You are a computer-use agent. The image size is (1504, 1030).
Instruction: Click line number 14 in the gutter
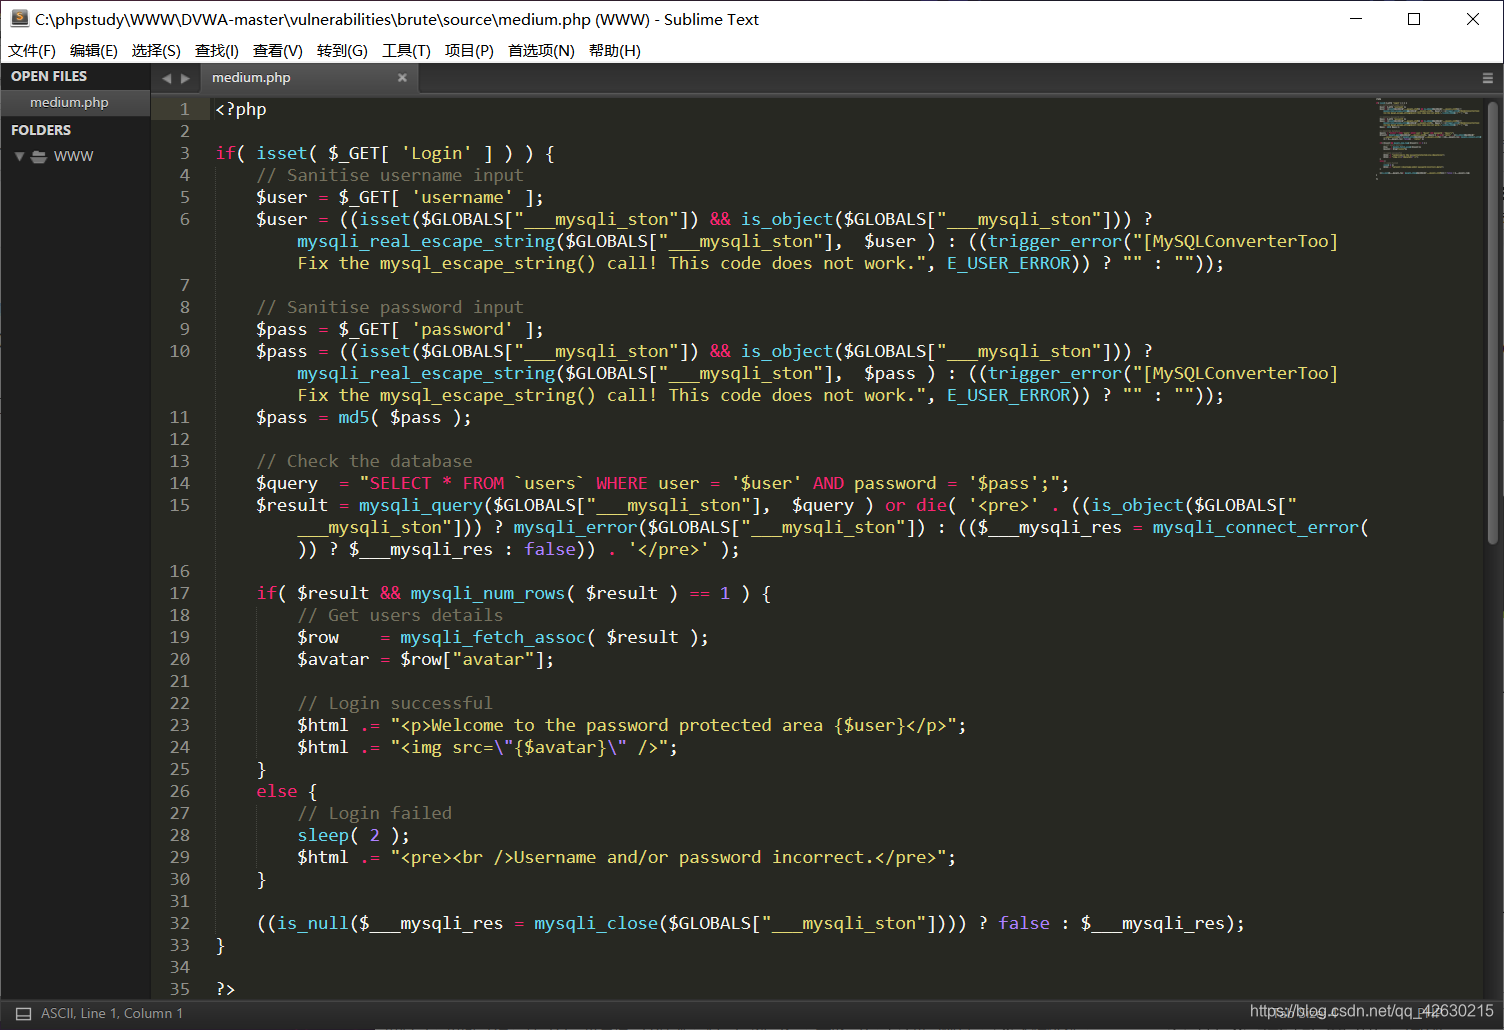tap(179, 483)
